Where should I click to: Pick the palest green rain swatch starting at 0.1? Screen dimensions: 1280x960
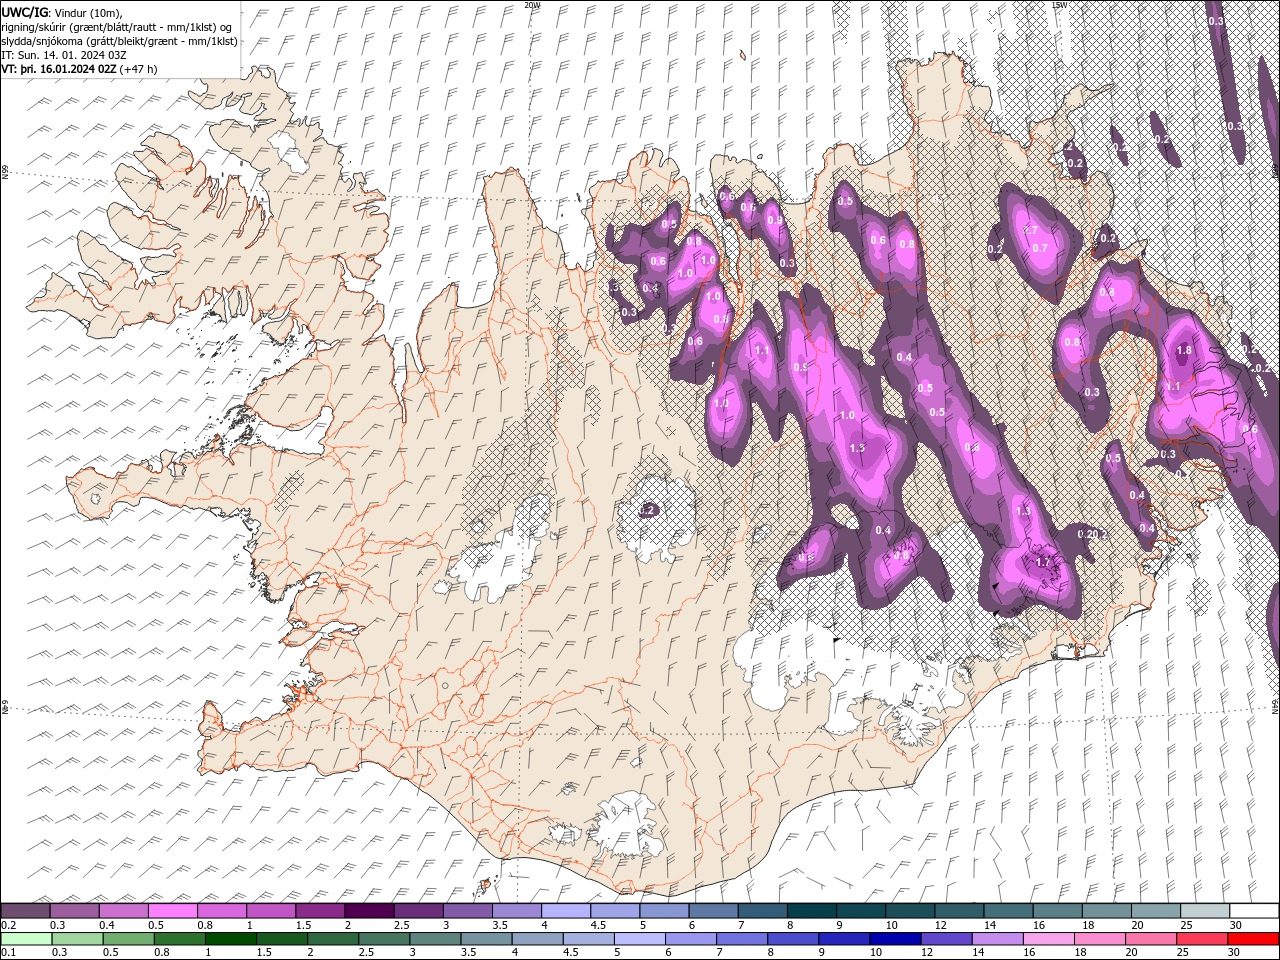(26, 939)
